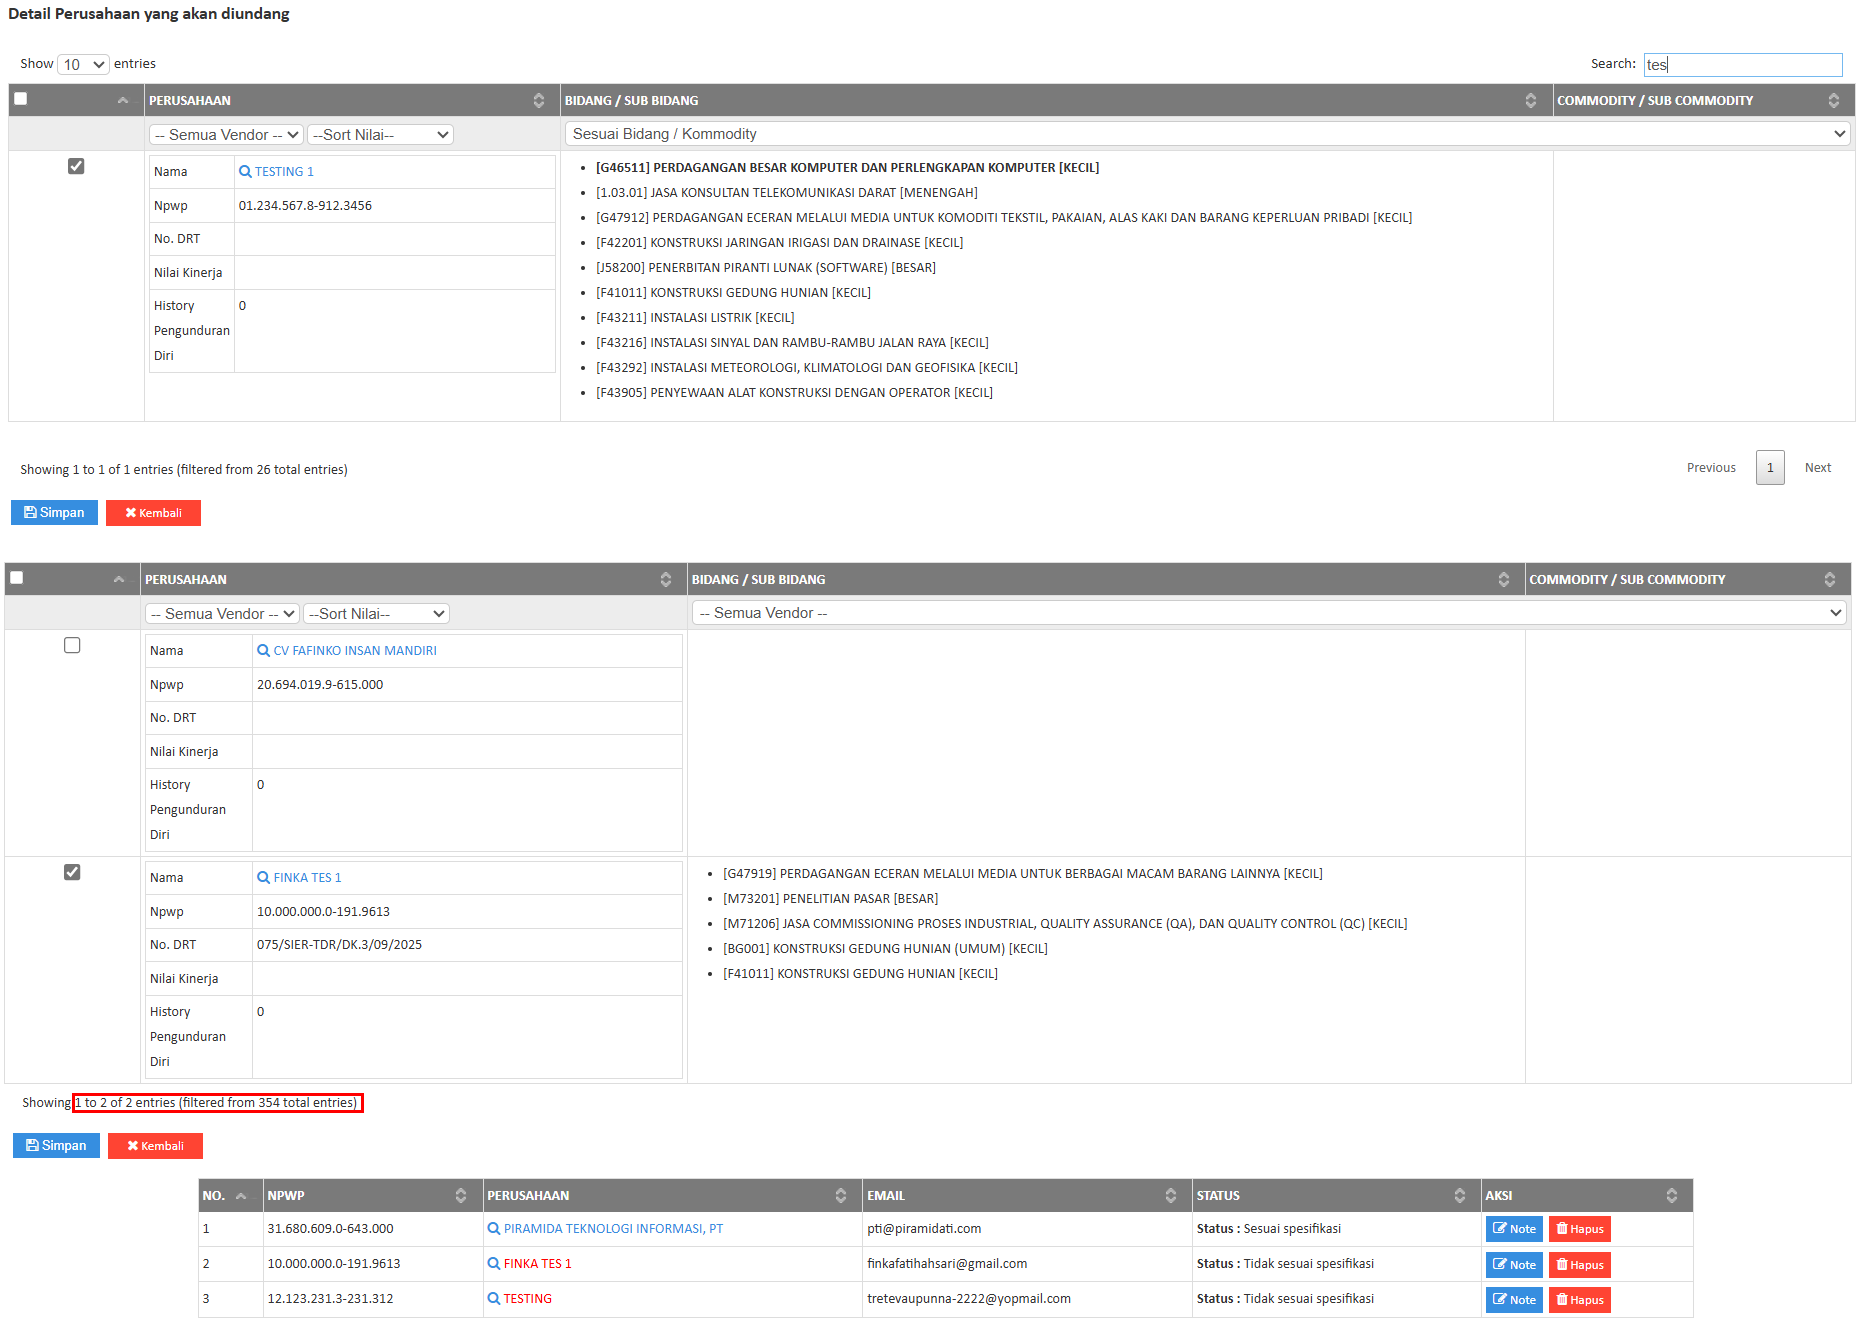Click the Next pagination link

point(1817,468)
